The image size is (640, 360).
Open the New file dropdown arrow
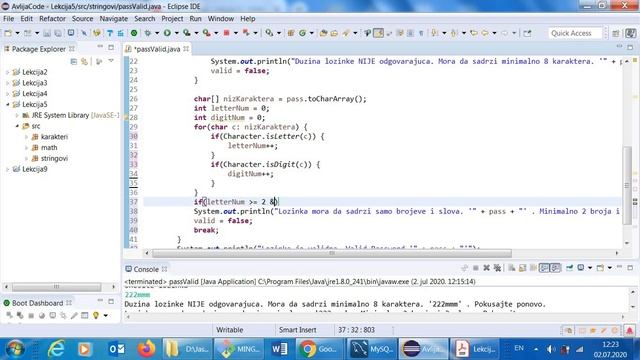[17, 33]
